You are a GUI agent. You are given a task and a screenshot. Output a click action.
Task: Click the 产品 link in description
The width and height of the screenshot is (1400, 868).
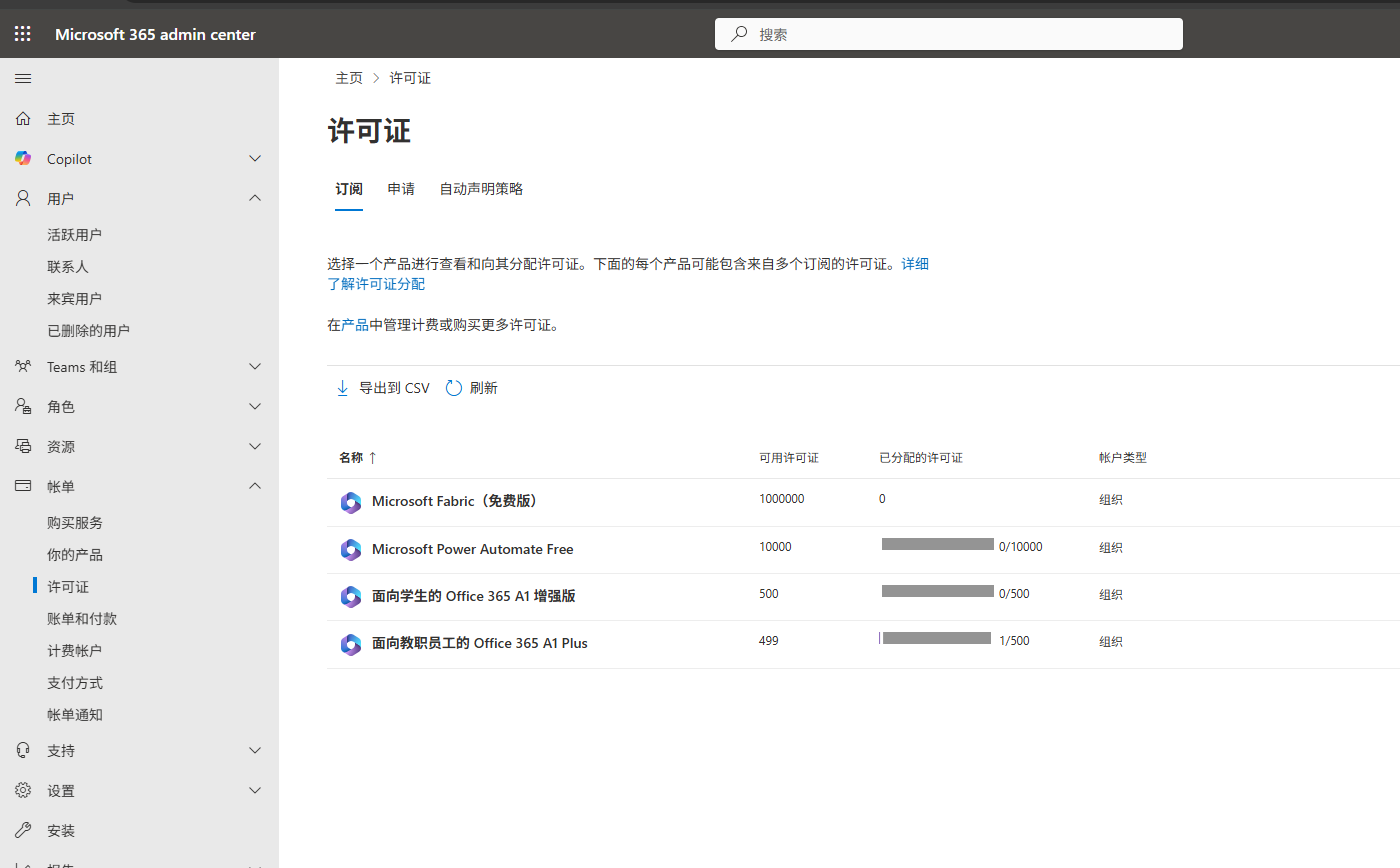[355, 325]
